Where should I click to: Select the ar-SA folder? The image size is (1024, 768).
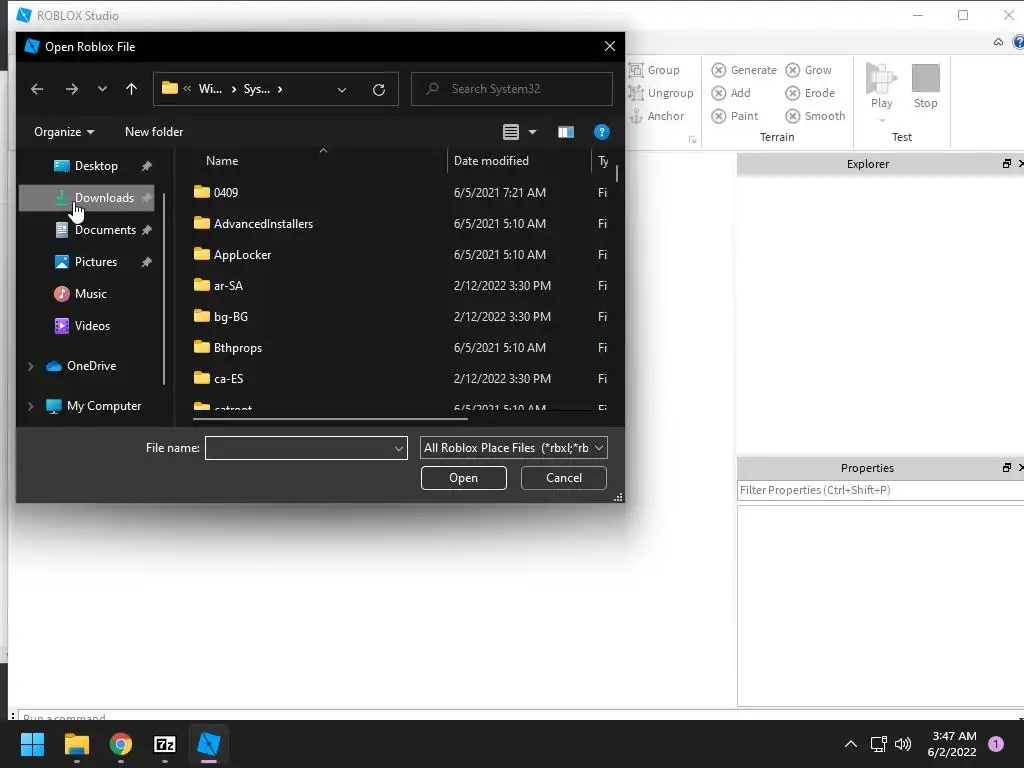point(229,286)
